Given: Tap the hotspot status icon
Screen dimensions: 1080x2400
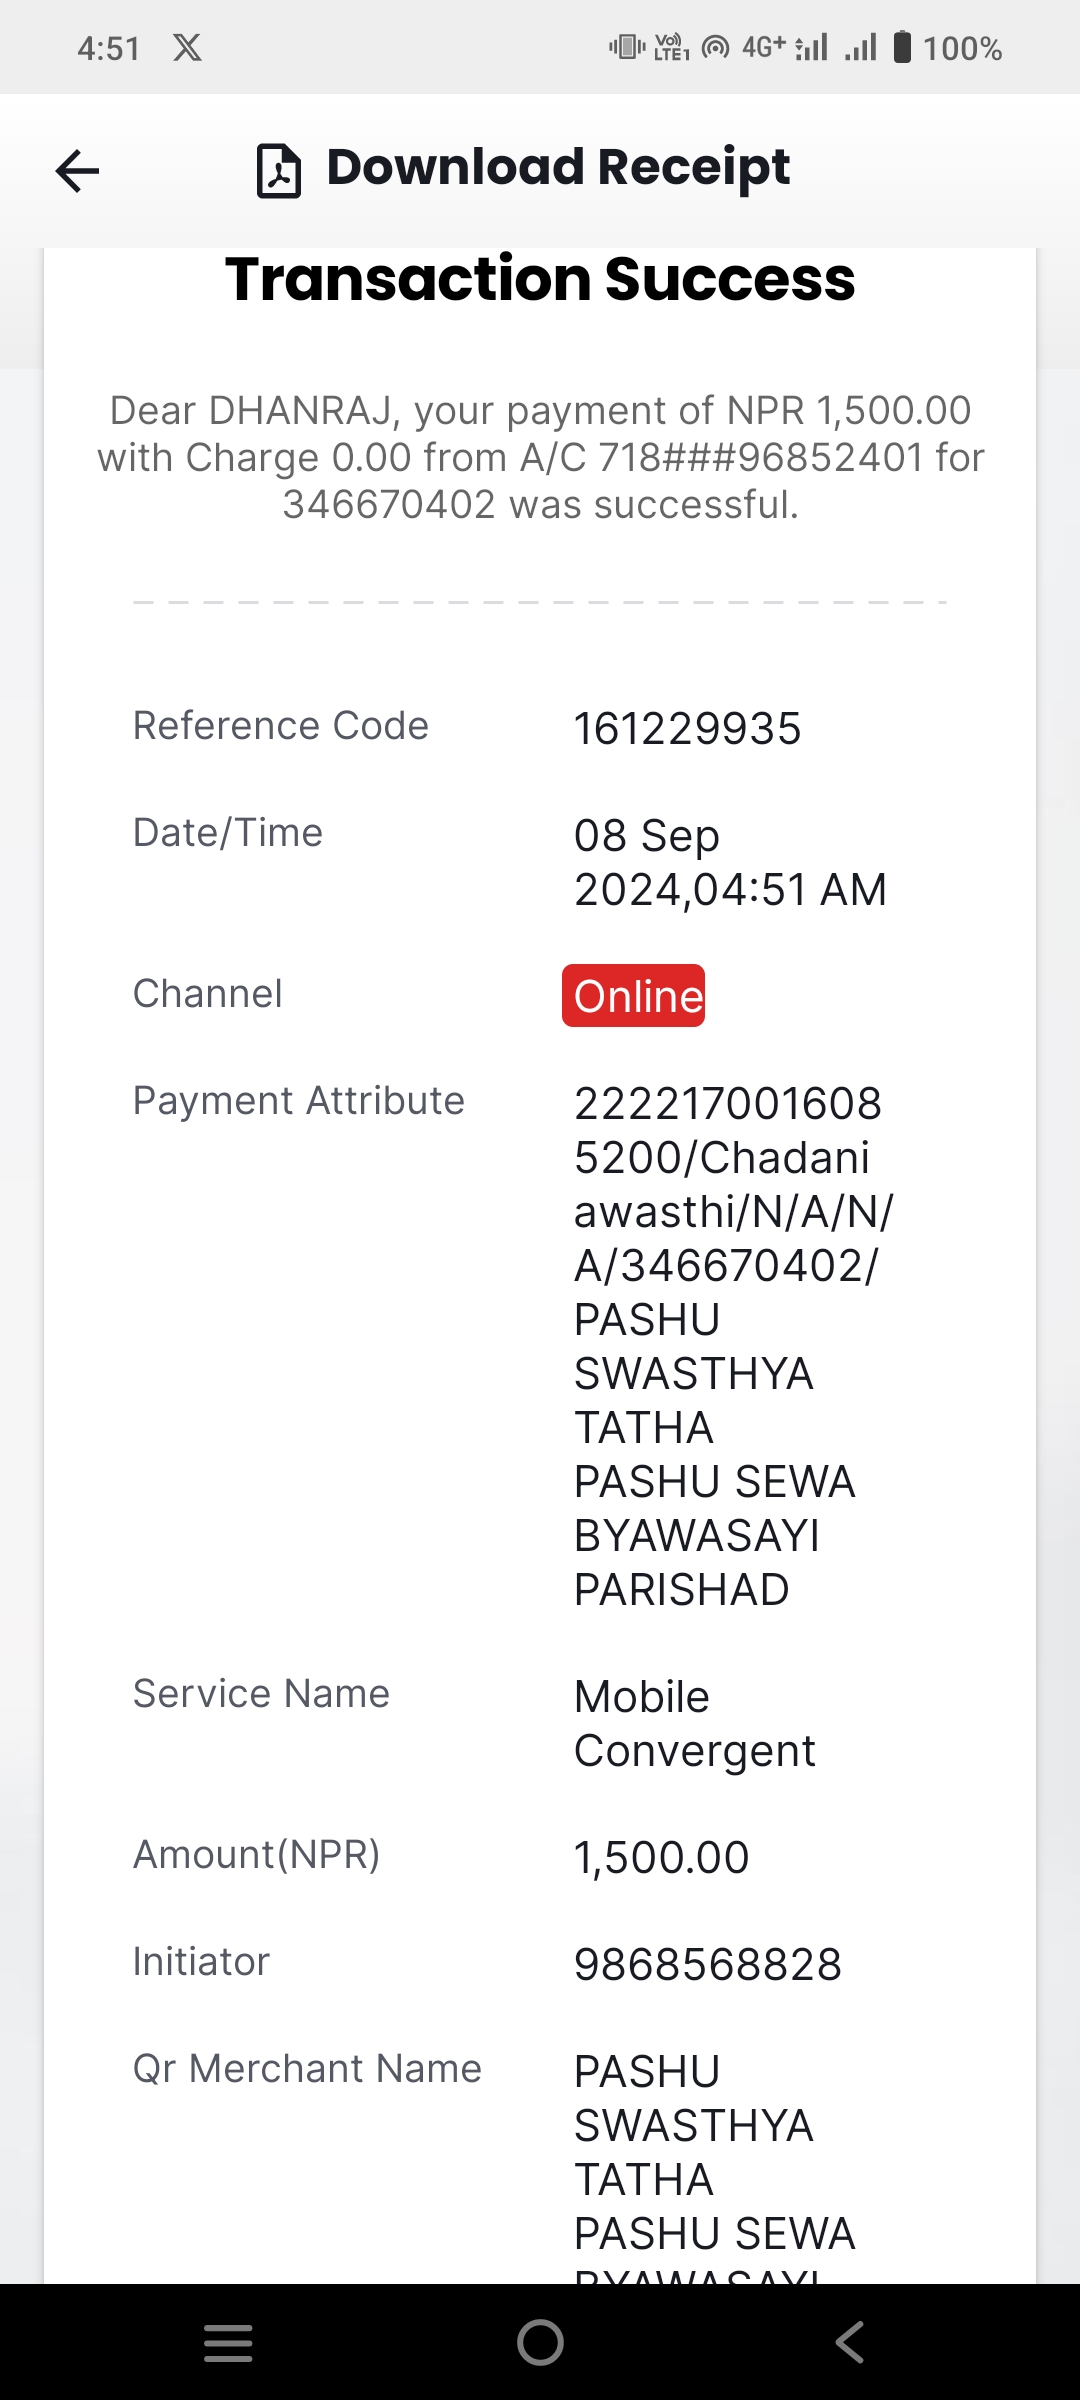Looking at the screenshot, I should point(716,47).
